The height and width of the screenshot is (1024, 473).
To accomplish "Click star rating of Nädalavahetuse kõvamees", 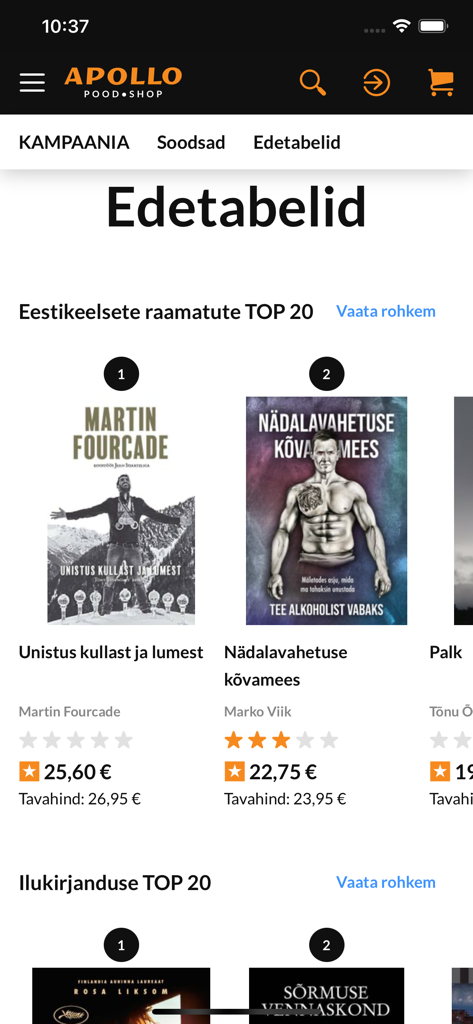I will (x=282, y=740).
